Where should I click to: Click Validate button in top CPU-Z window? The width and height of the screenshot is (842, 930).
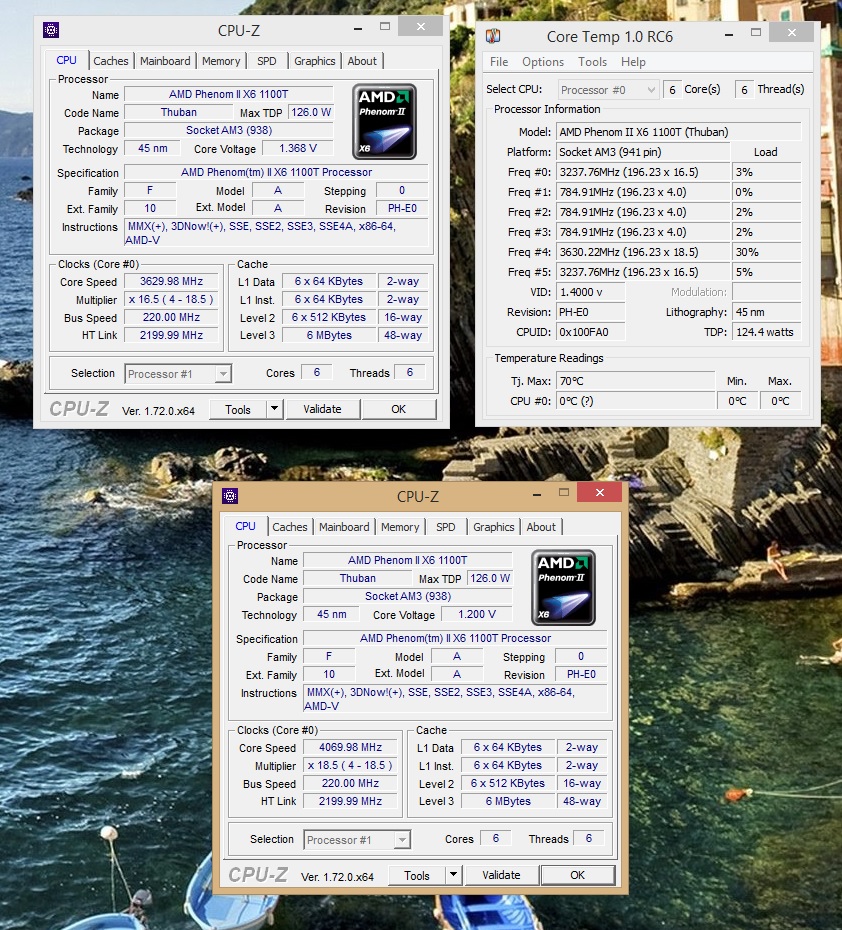coord(323,409)
